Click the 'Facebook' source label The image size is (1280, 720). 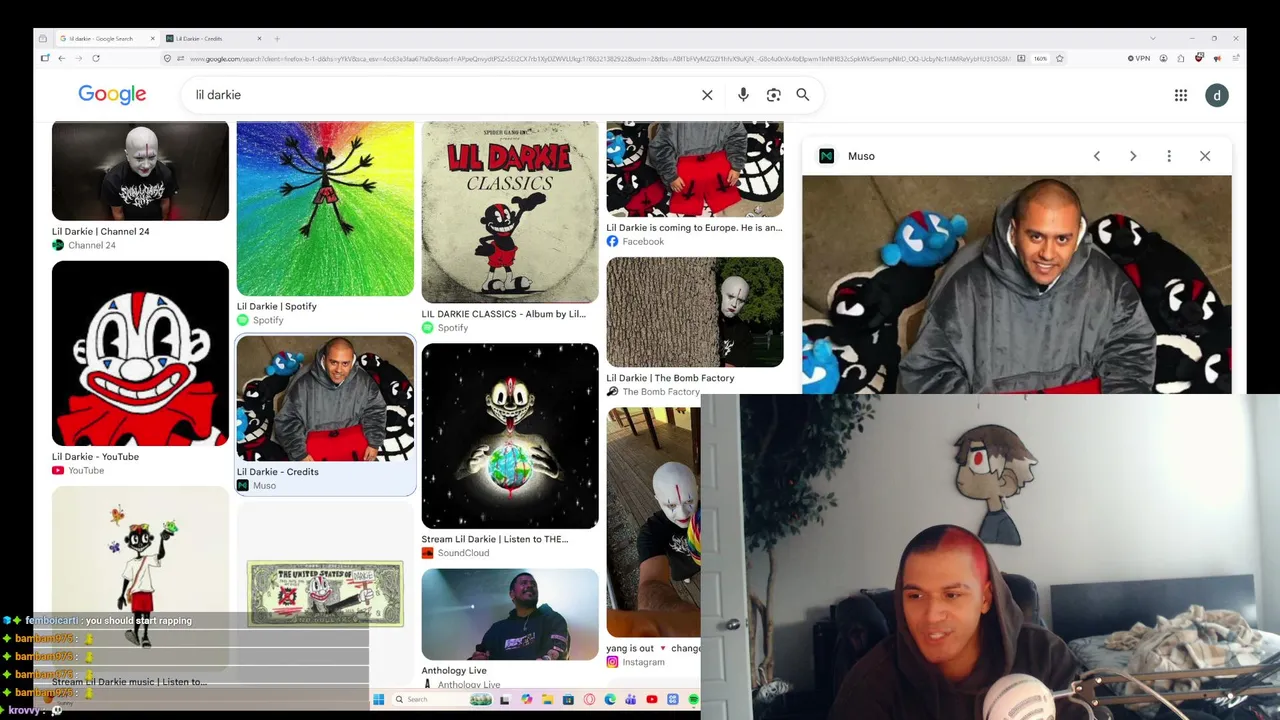coord(643,241)
